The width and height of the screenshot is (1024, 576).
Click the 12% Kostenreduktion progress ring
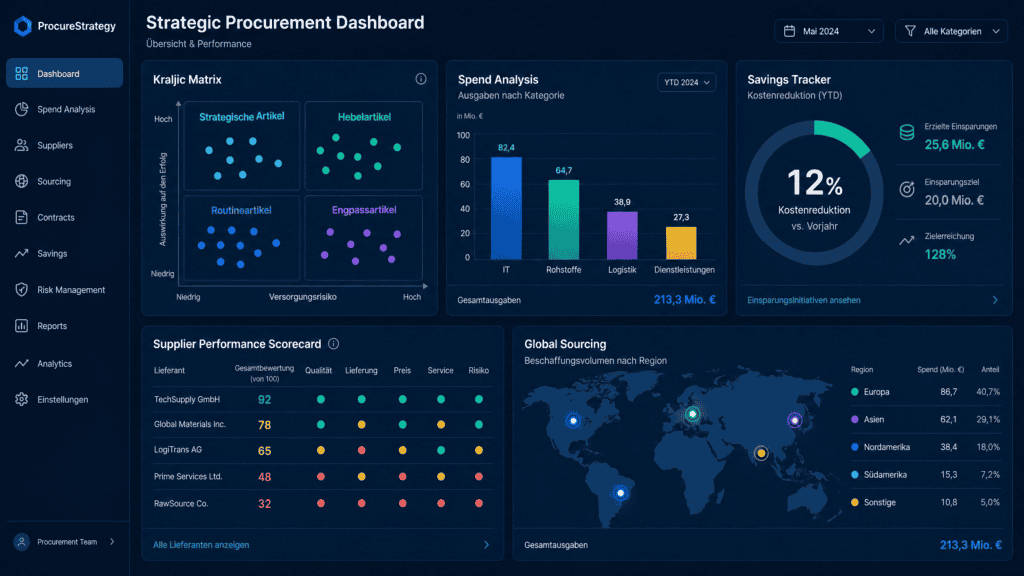point(814,193)
